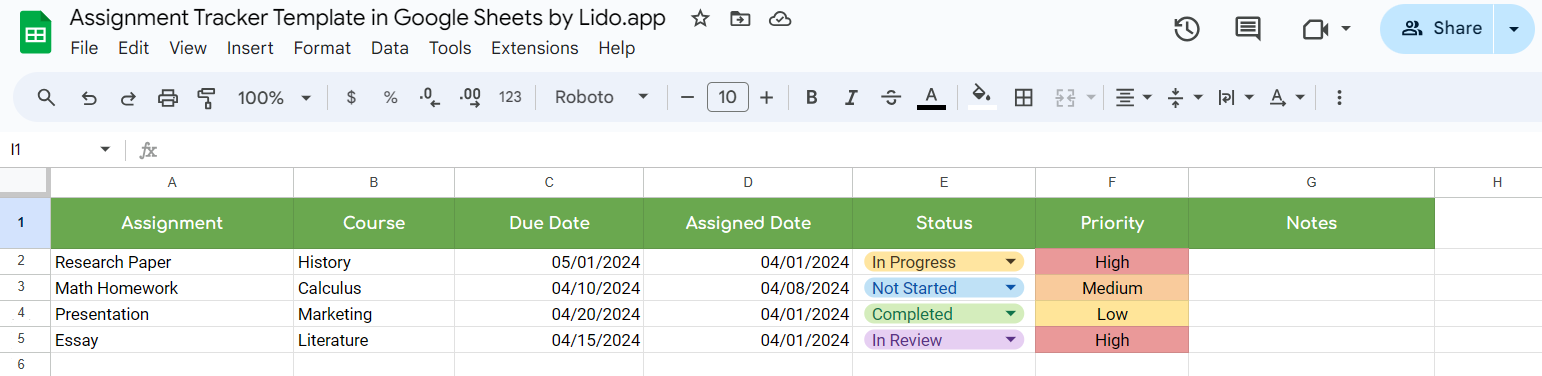Open cell borders options

point(1023,97)
